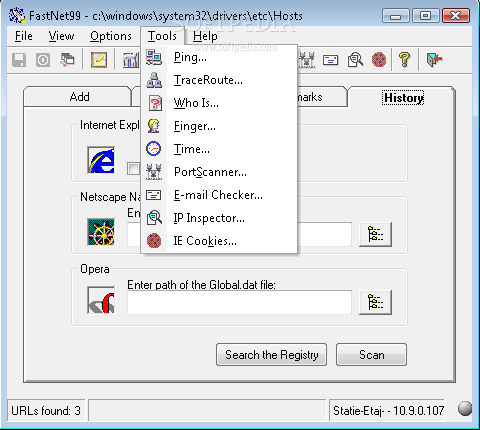Click the IE Cookies icon in the menu
This screenshot has width=480, height=430.
[x=154, y=241]
